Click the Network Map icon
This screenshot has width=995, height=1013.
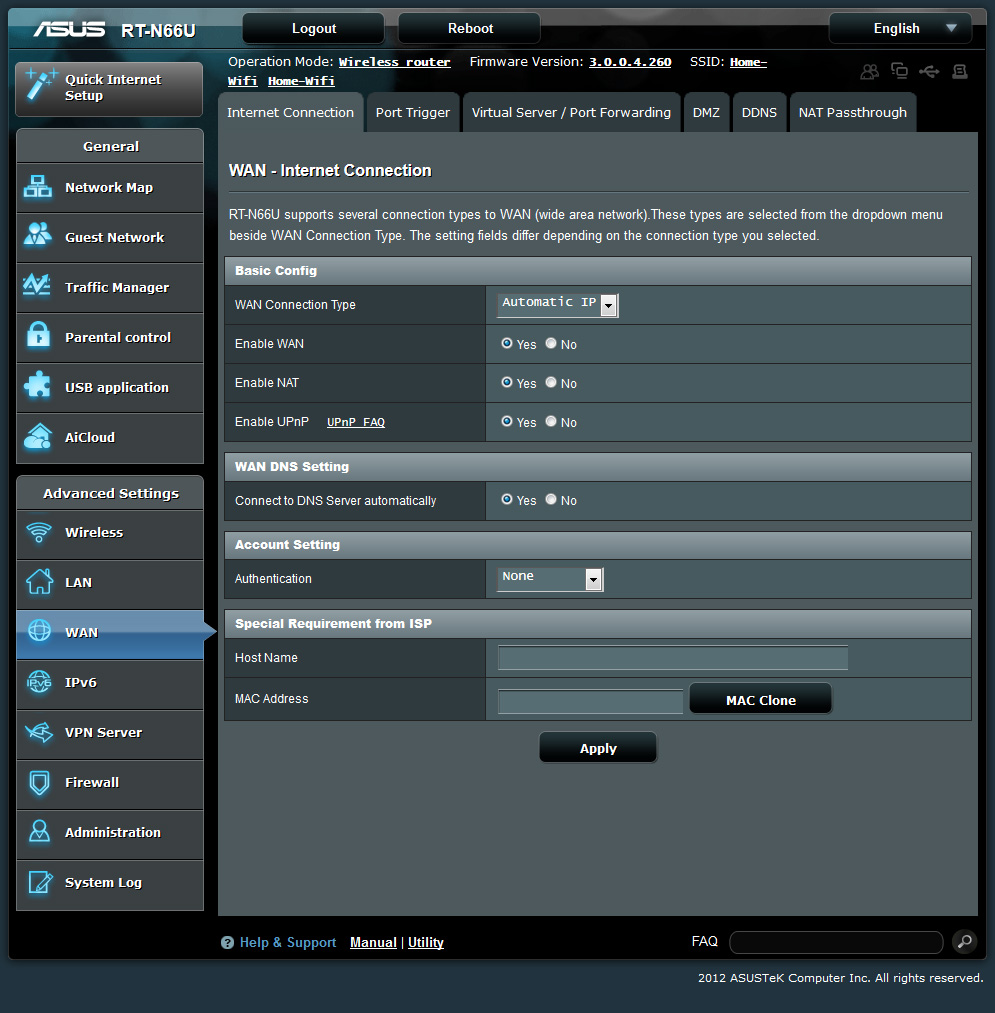point(37,187)
